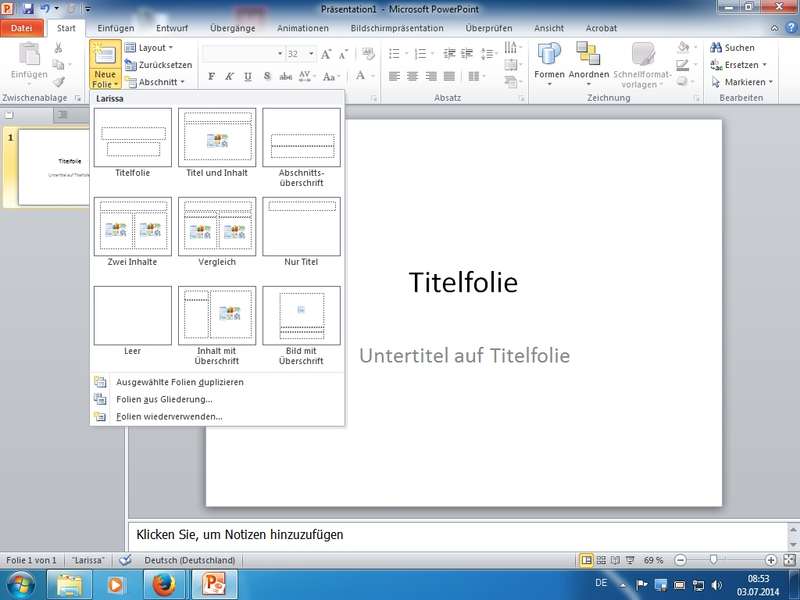Switch to Normal view in status bar
Screen dimensions: 800x600
587,560
